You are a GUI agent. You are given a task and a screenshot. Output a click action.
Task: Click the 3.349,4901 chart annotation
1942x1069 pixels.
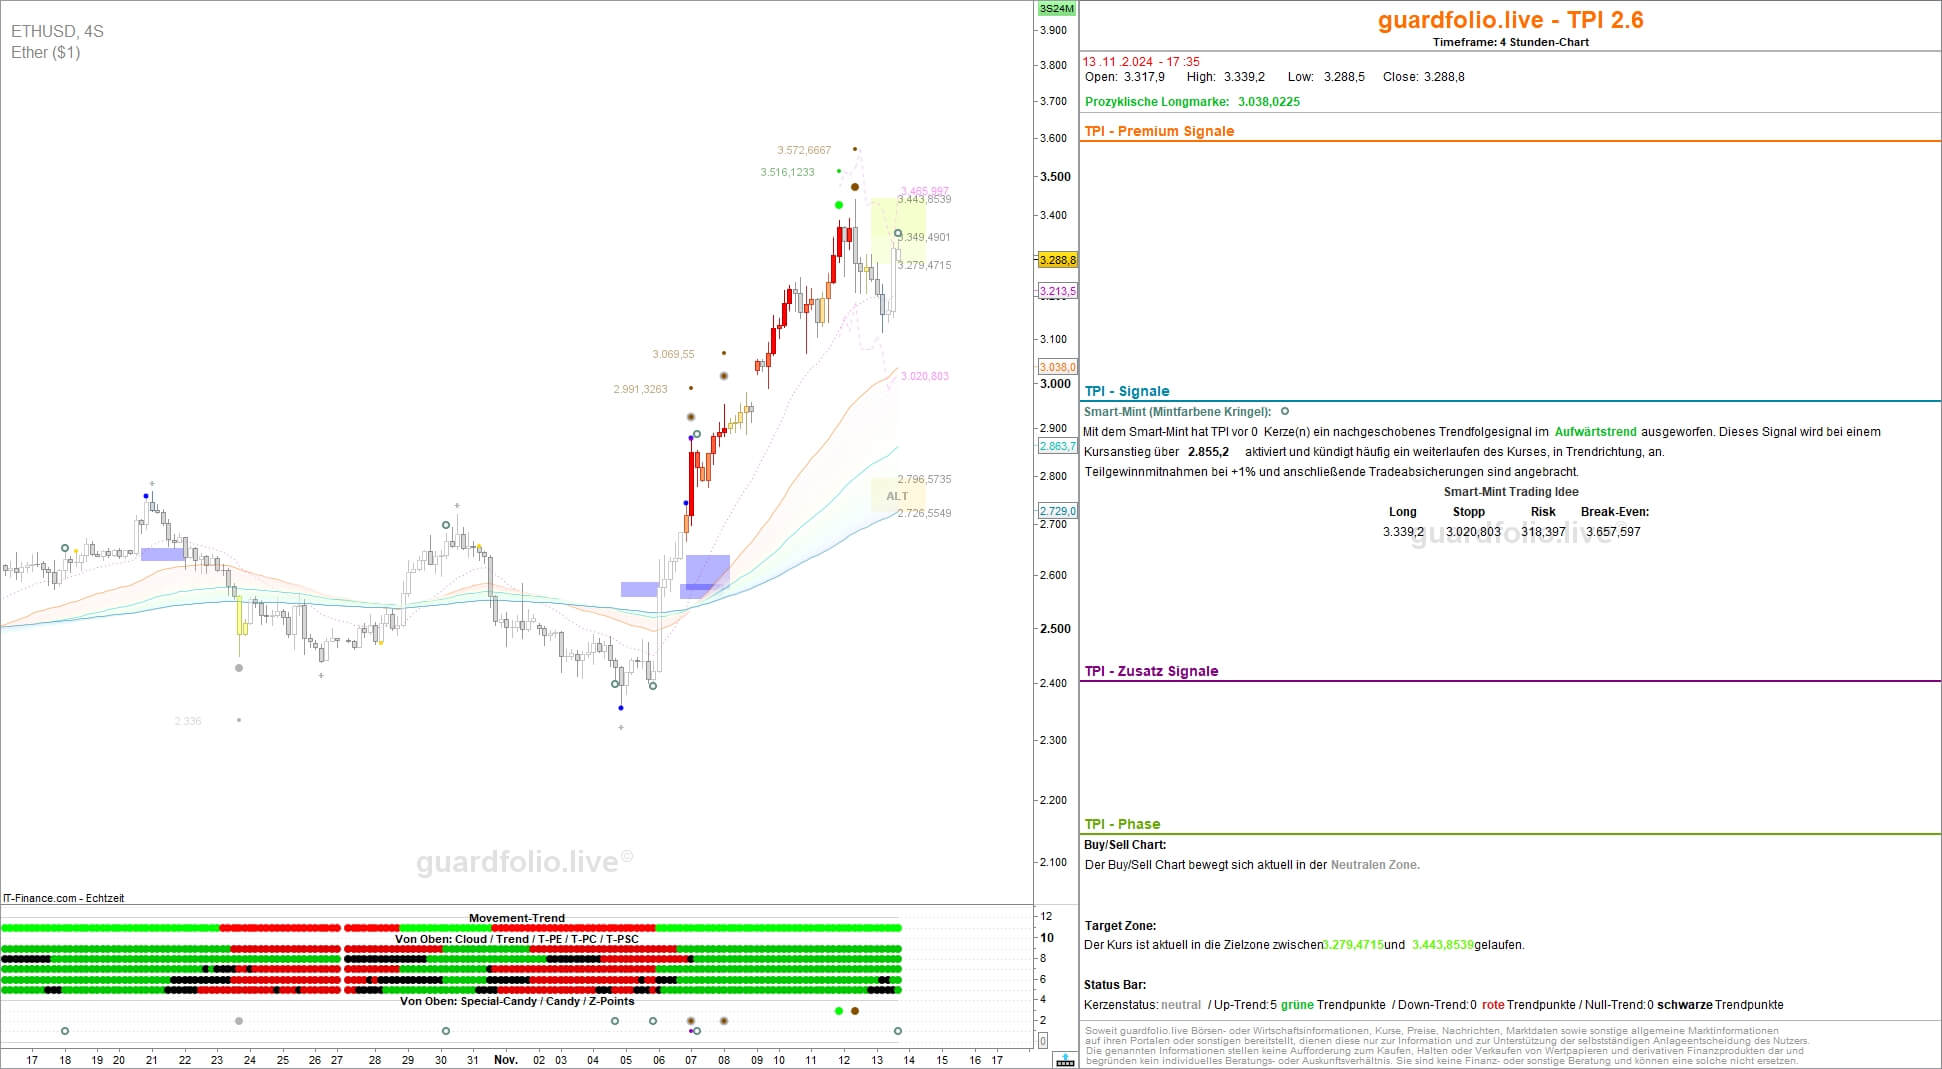tap(926, 237)
